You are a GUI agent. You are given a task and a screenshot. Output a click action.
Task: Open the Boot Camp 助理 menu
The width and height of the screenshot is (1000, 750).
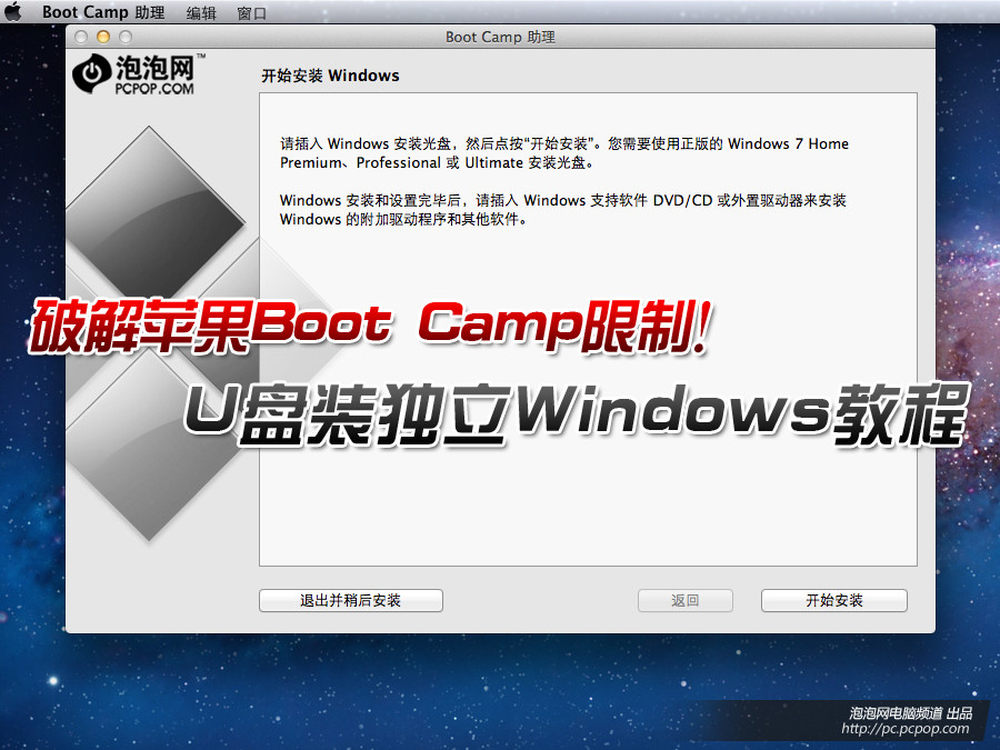coord(103,12)
